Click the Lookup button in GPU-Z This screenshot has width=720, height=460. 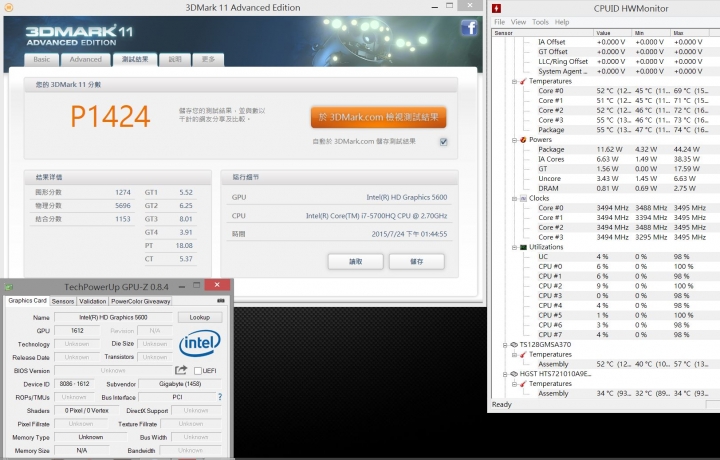pyautogui.click(x=200, y=317)
